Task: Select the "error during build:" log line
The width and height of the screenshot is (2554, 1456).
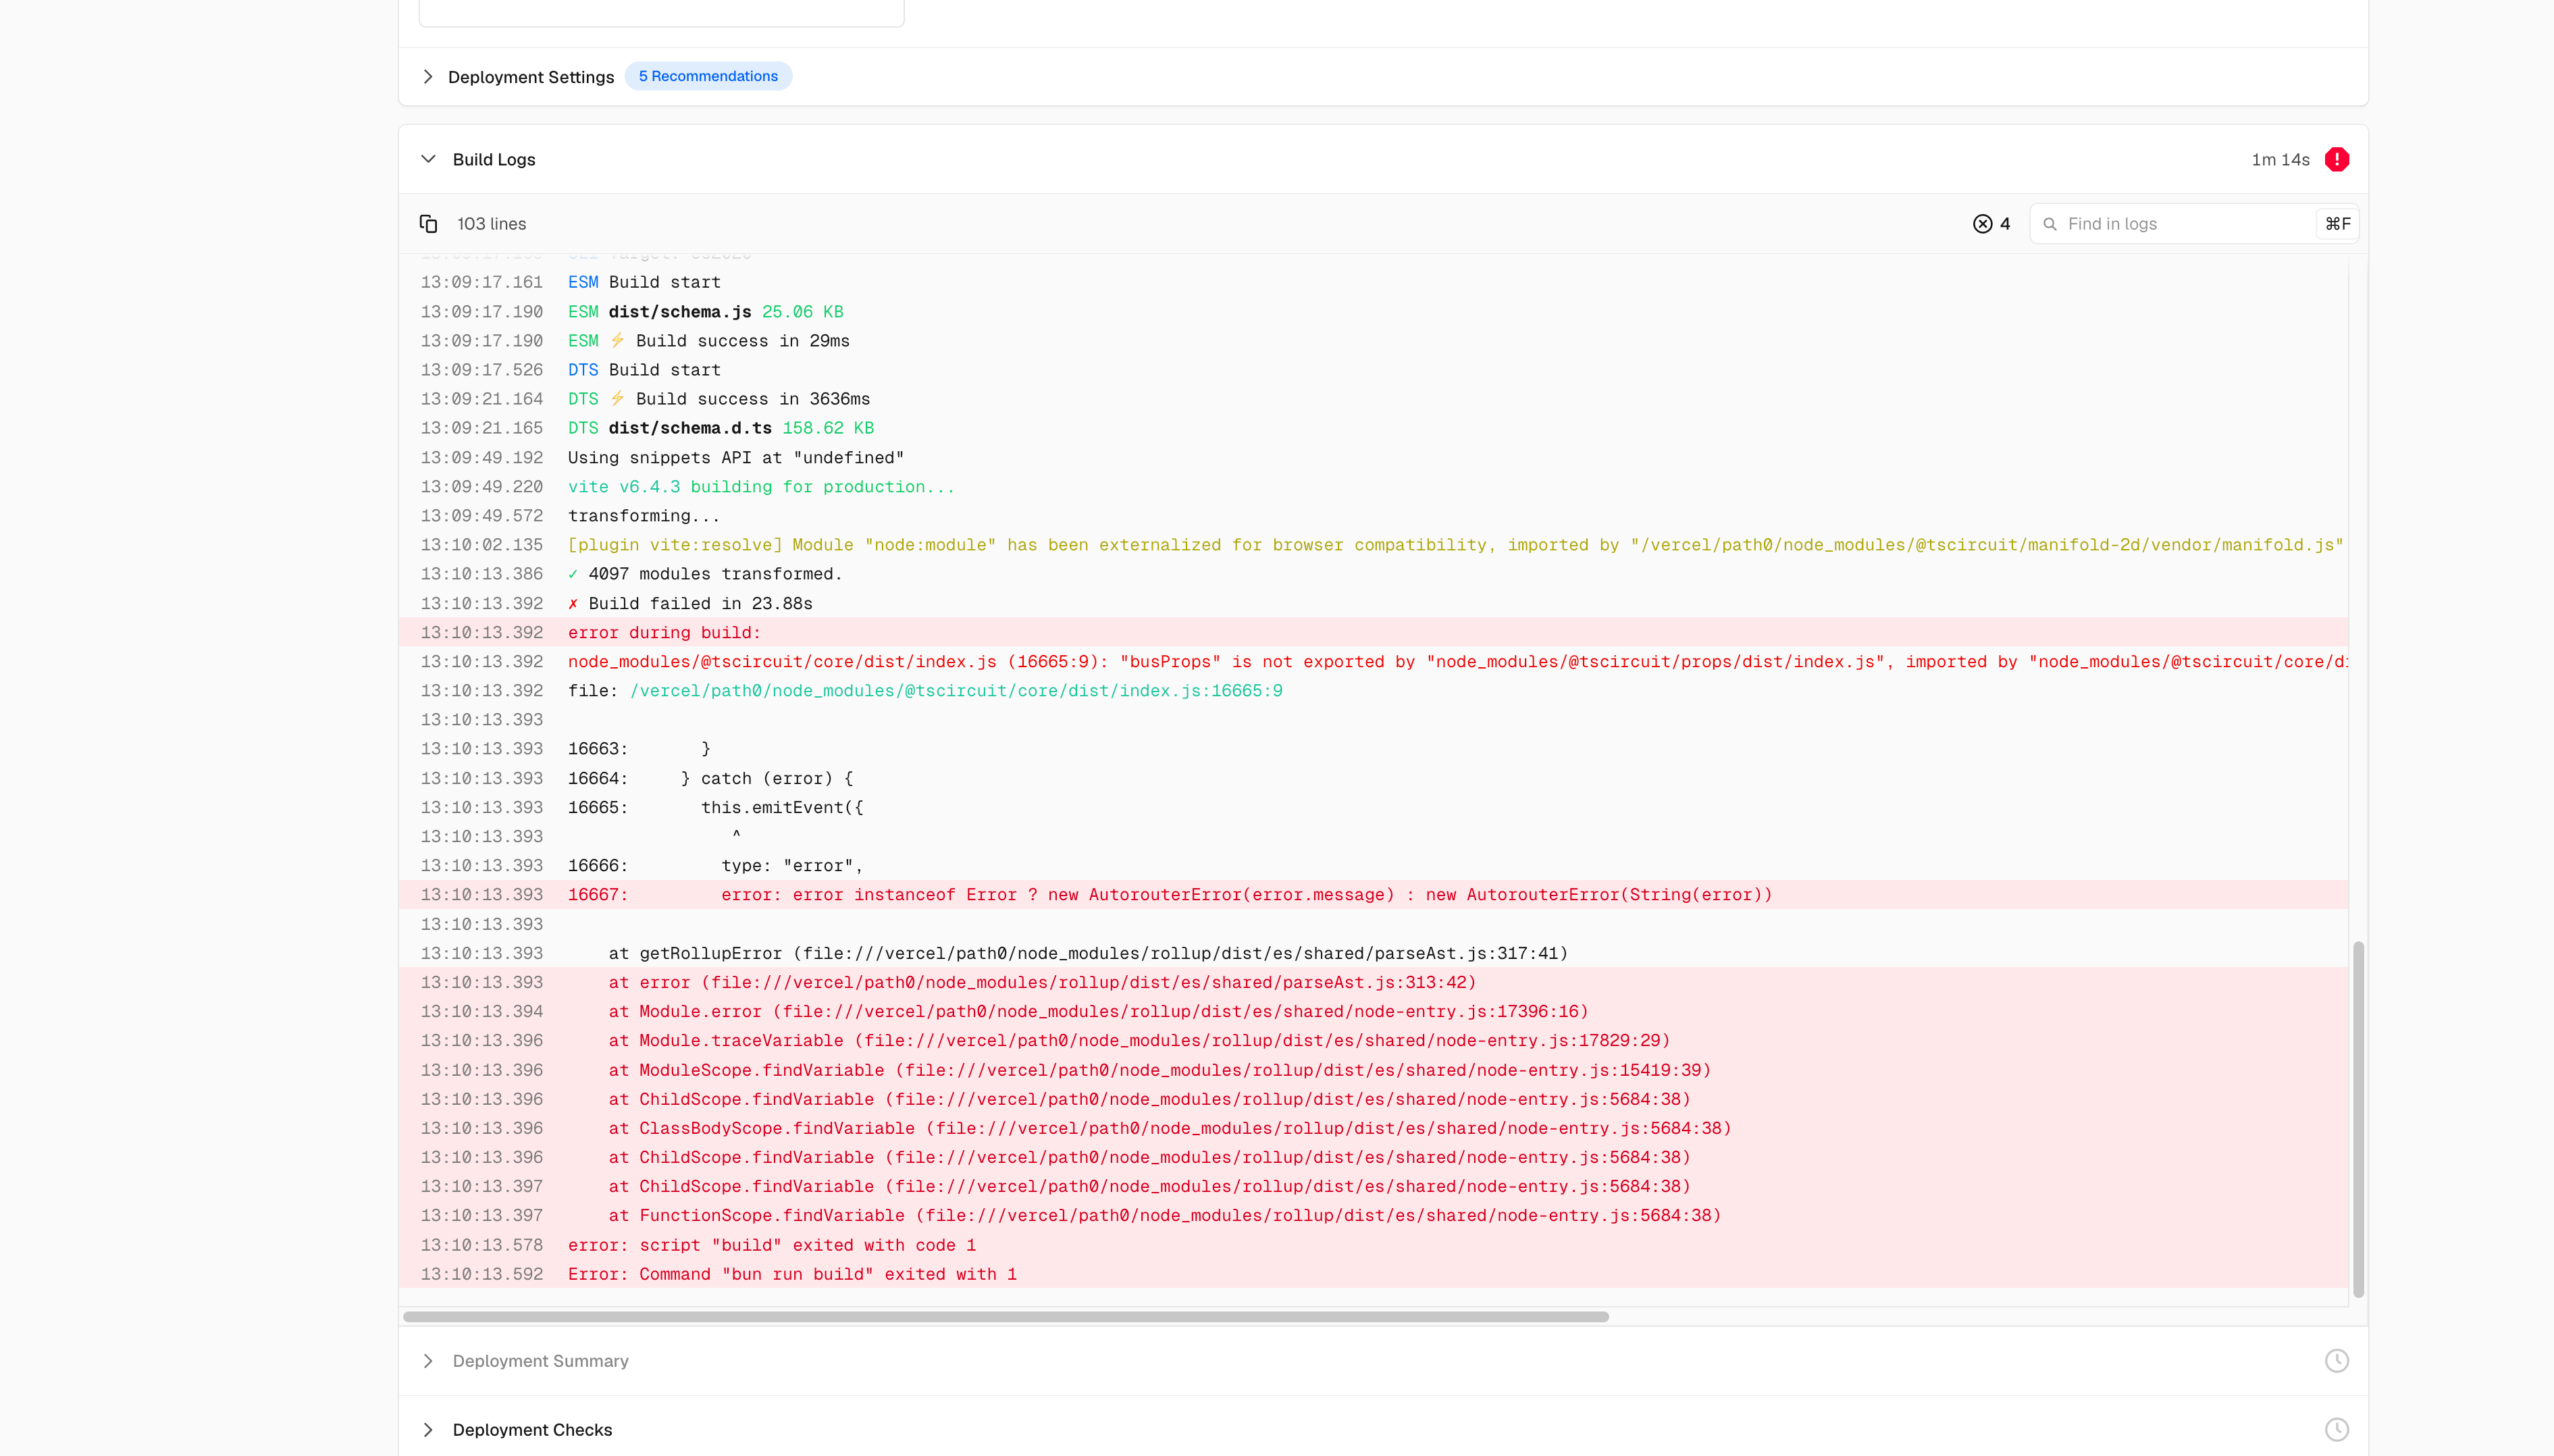Action: [x=1373, y=633]
